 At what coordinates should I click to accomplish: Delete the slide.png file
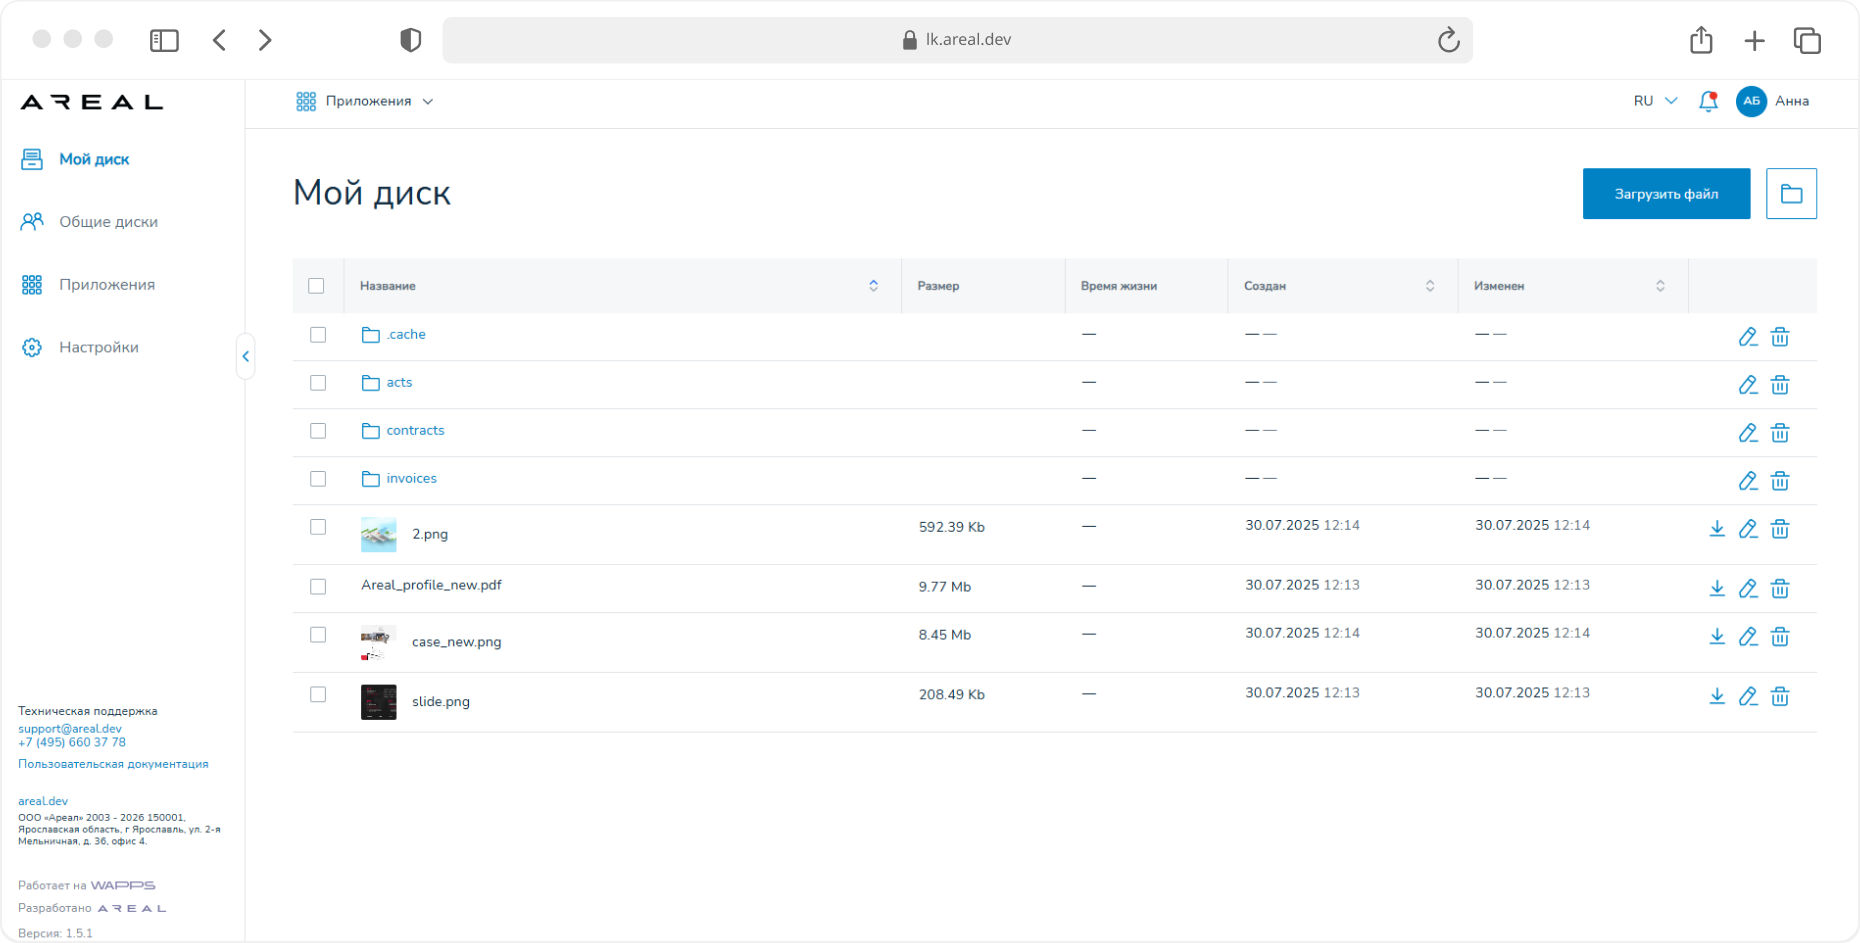click(x=1780, y=697)
